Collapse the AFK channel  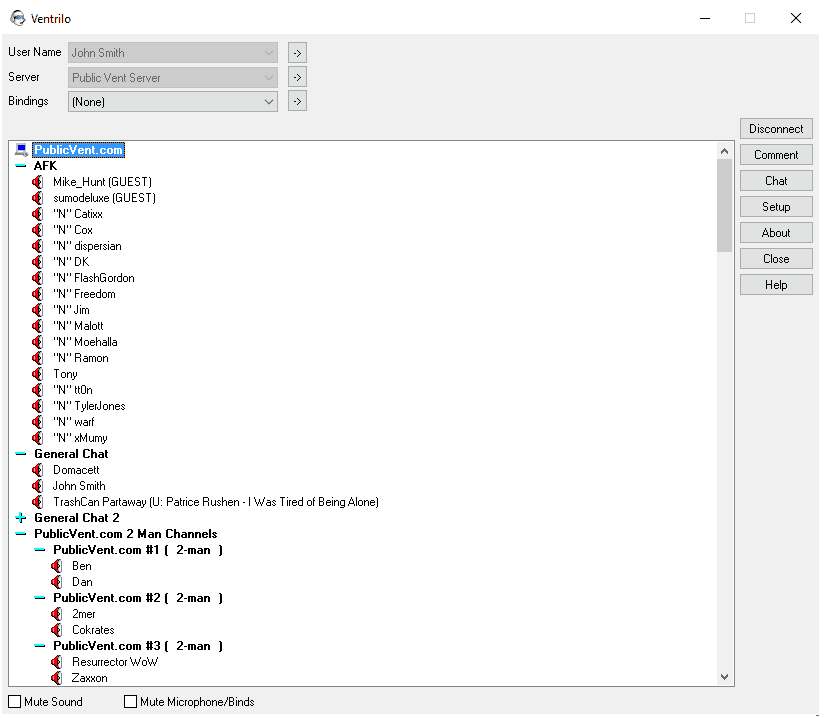21,166
